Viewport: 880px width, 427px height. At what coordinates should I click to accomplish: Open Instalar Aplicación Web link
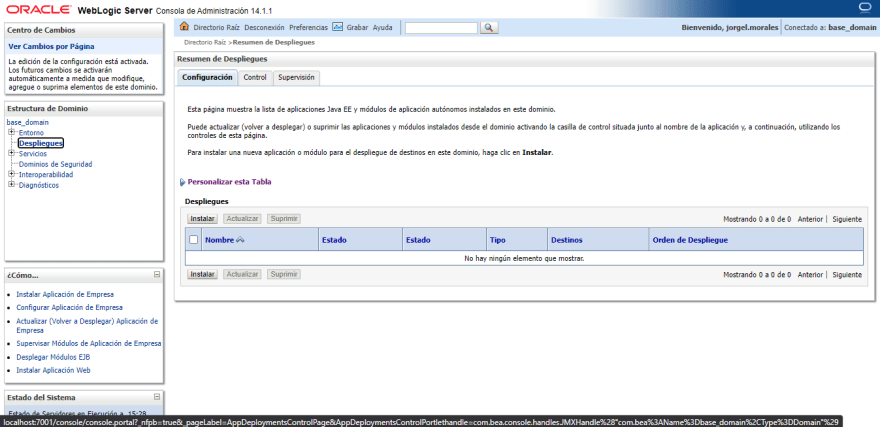click(x=53, y=370)
